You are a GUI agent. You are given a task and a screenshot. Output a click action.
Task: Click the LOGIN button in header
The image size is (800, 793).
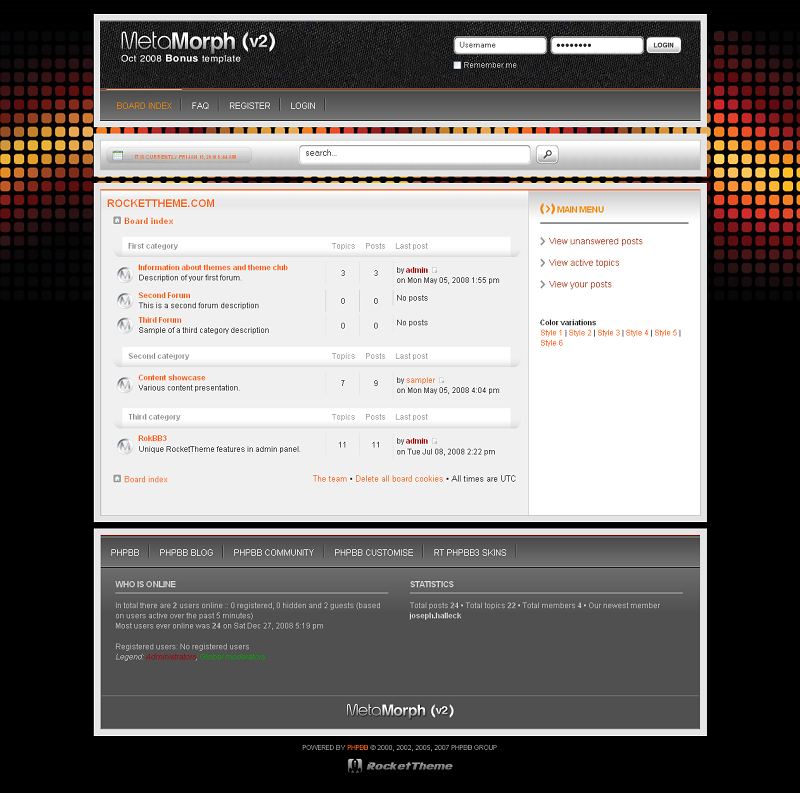click(663, 45)
